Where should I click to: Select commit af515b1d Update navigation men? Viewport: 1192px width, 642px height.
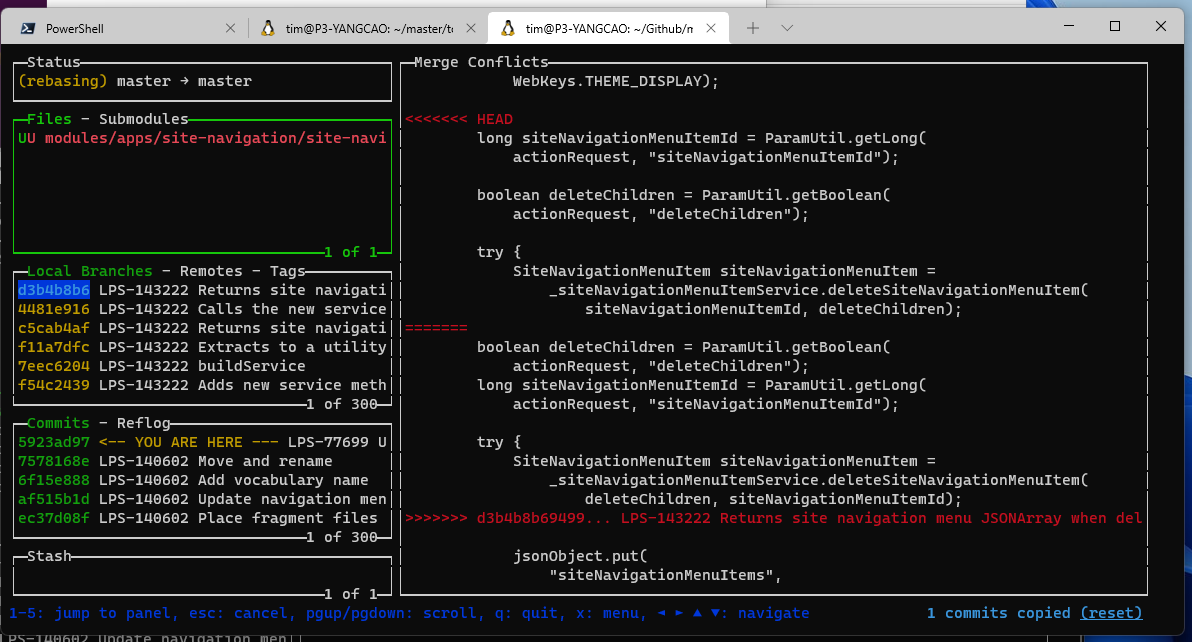(x=202, y=499)
